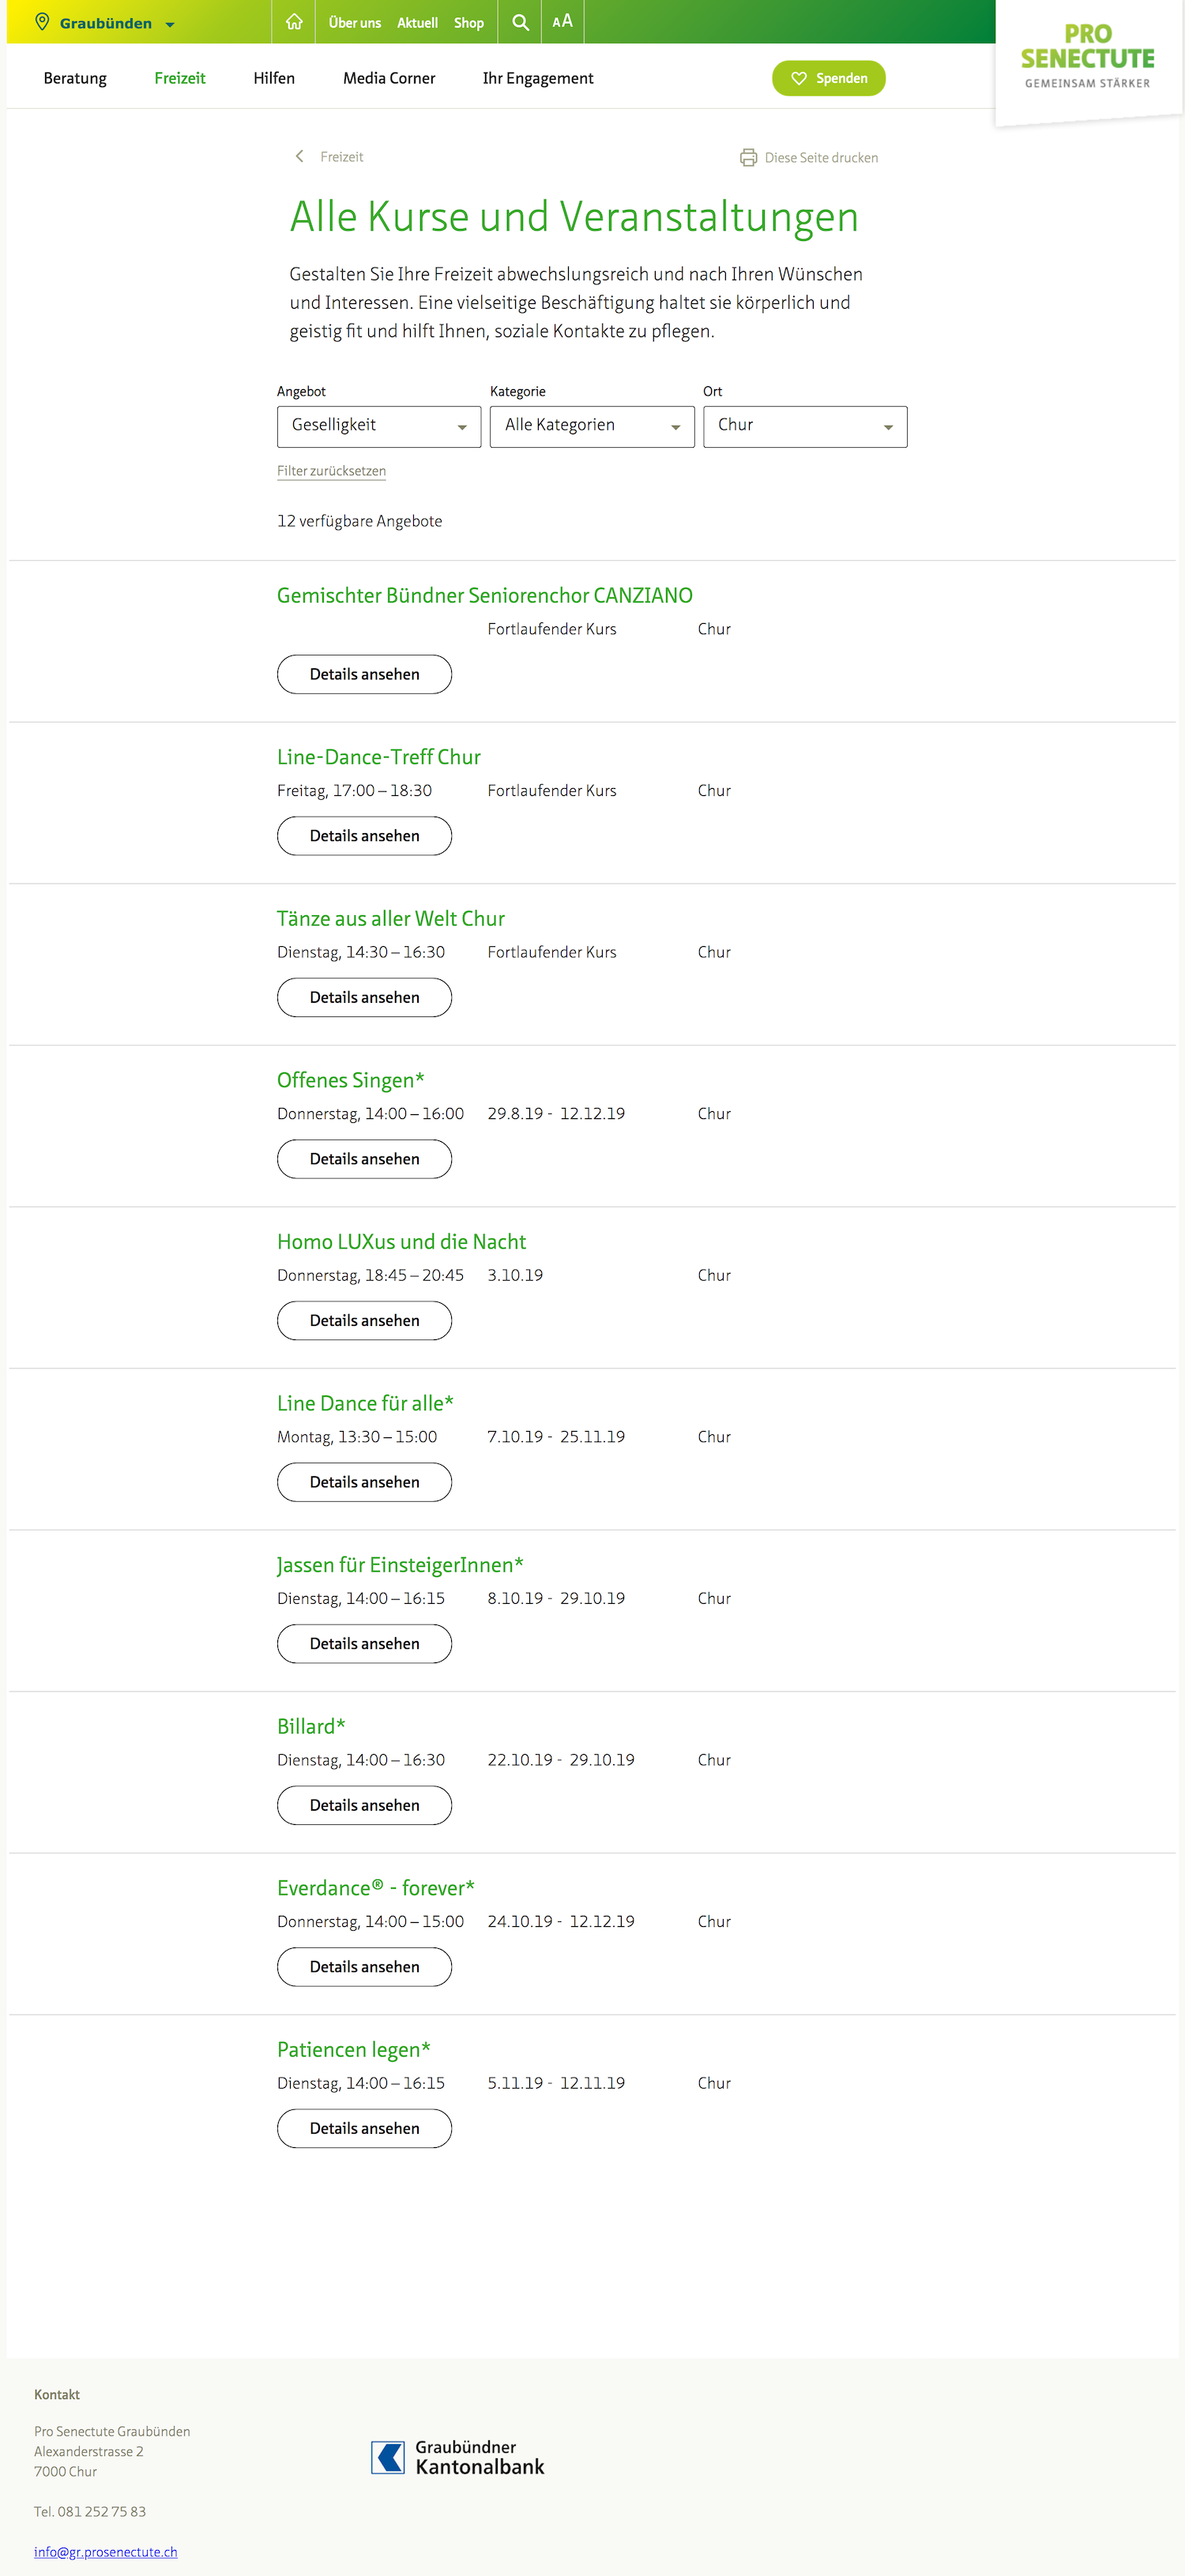Email info@gr.prosenectute.ch from footer

click(x=105, y=2551)
